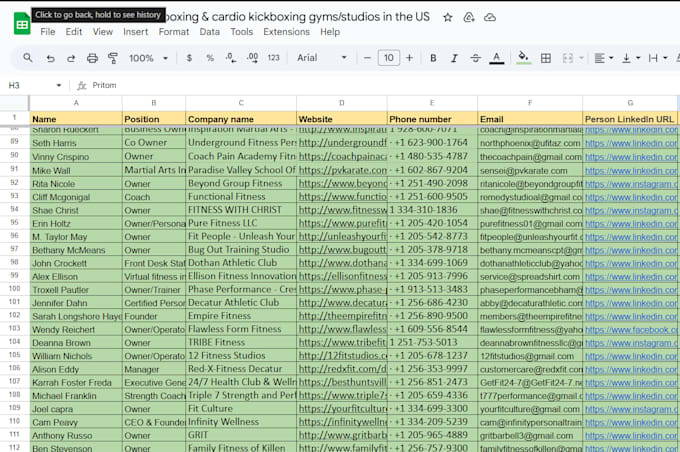Select row 100 header

(14, 289)
